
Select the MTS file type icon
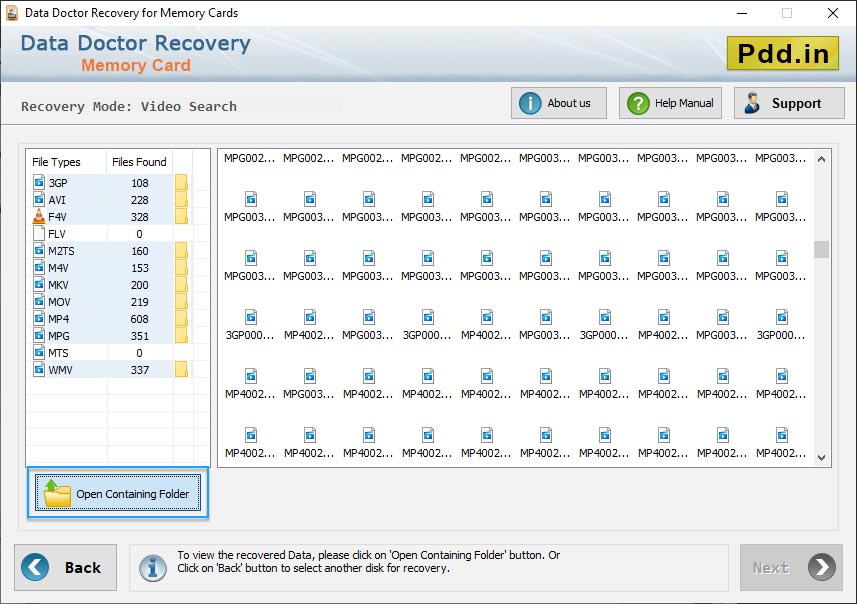tap(39, 352)
